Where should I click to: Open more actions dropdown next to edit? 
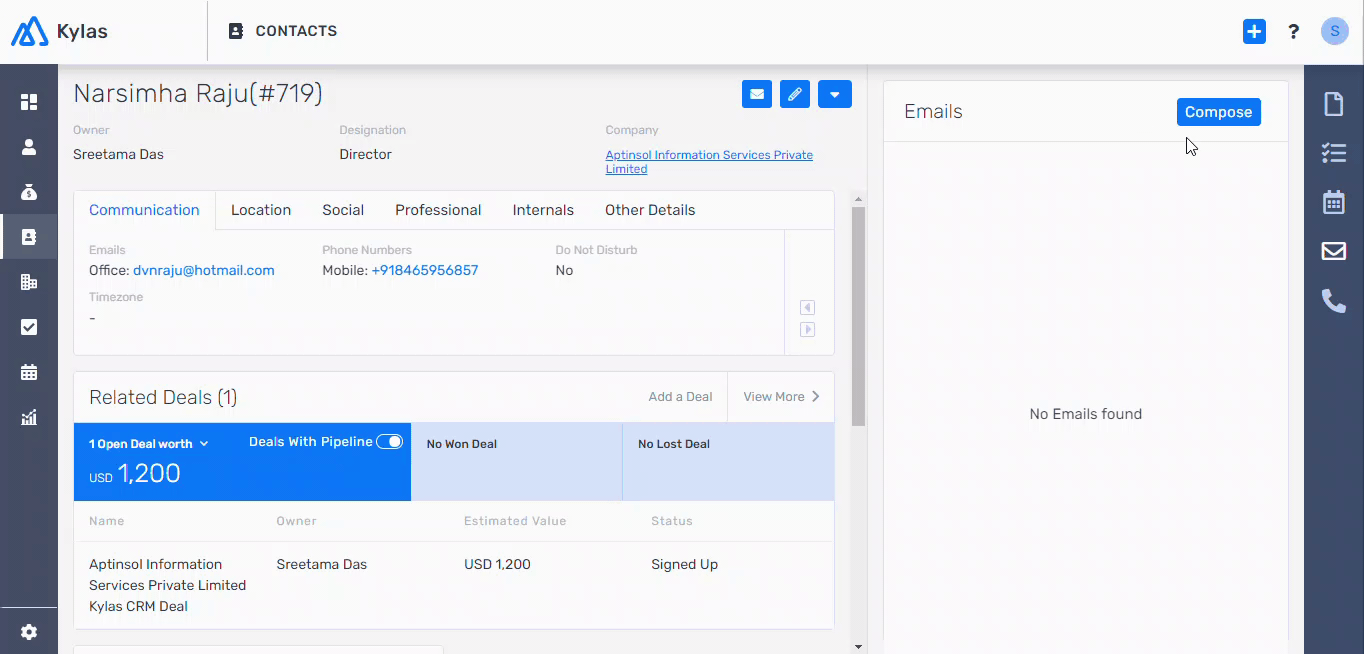(835, 95)
